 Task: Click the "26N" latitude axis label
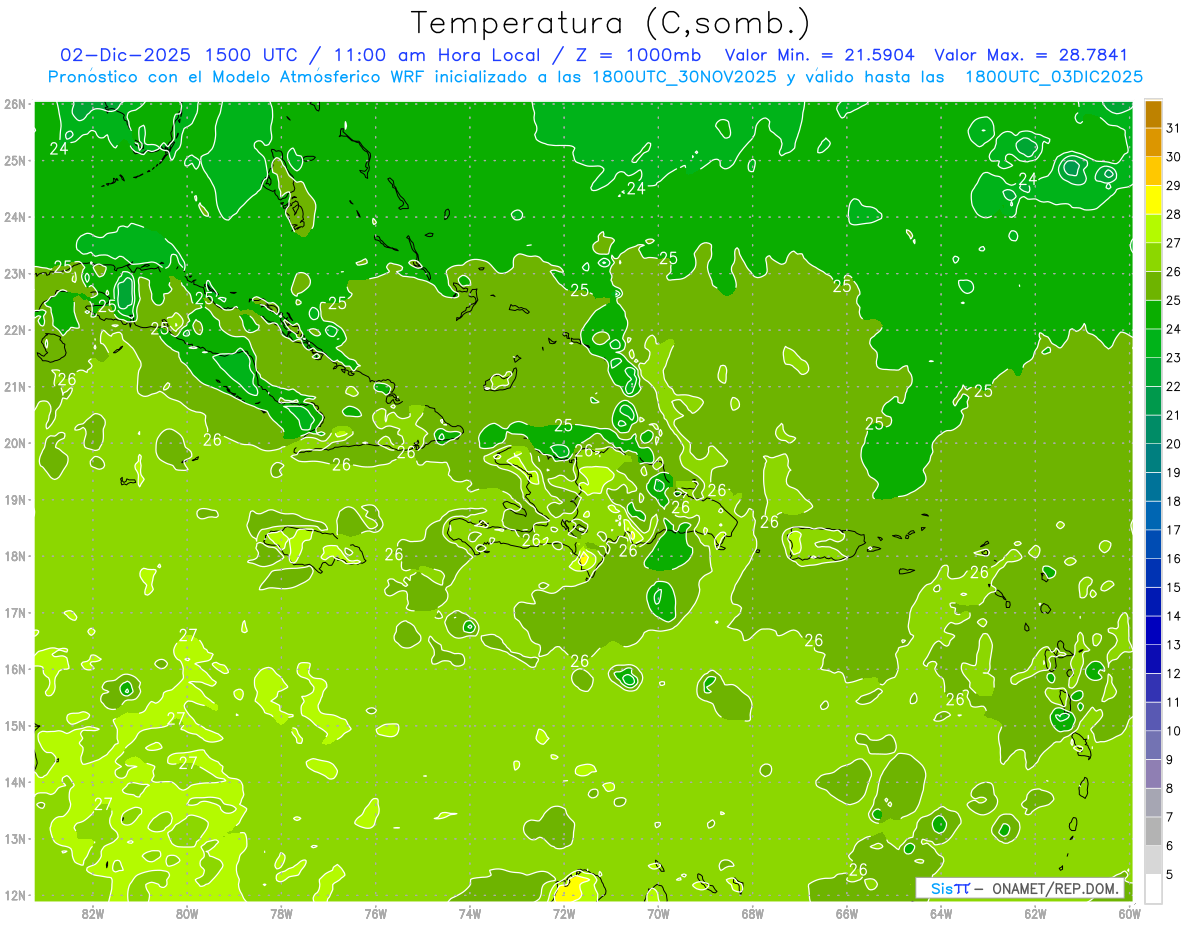pyautogui.click(x=15, y=104)
